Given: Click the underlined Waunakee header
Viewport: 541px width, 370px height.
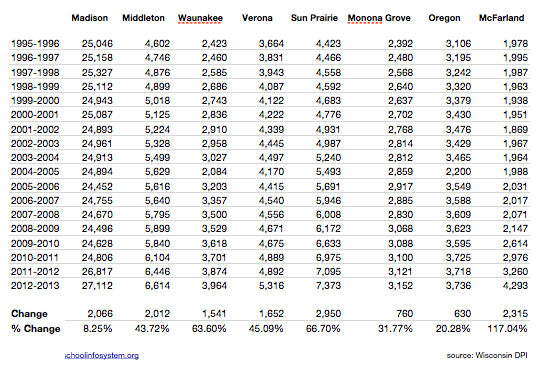Looking at the screenshot, I should click(x=200, y=18).
